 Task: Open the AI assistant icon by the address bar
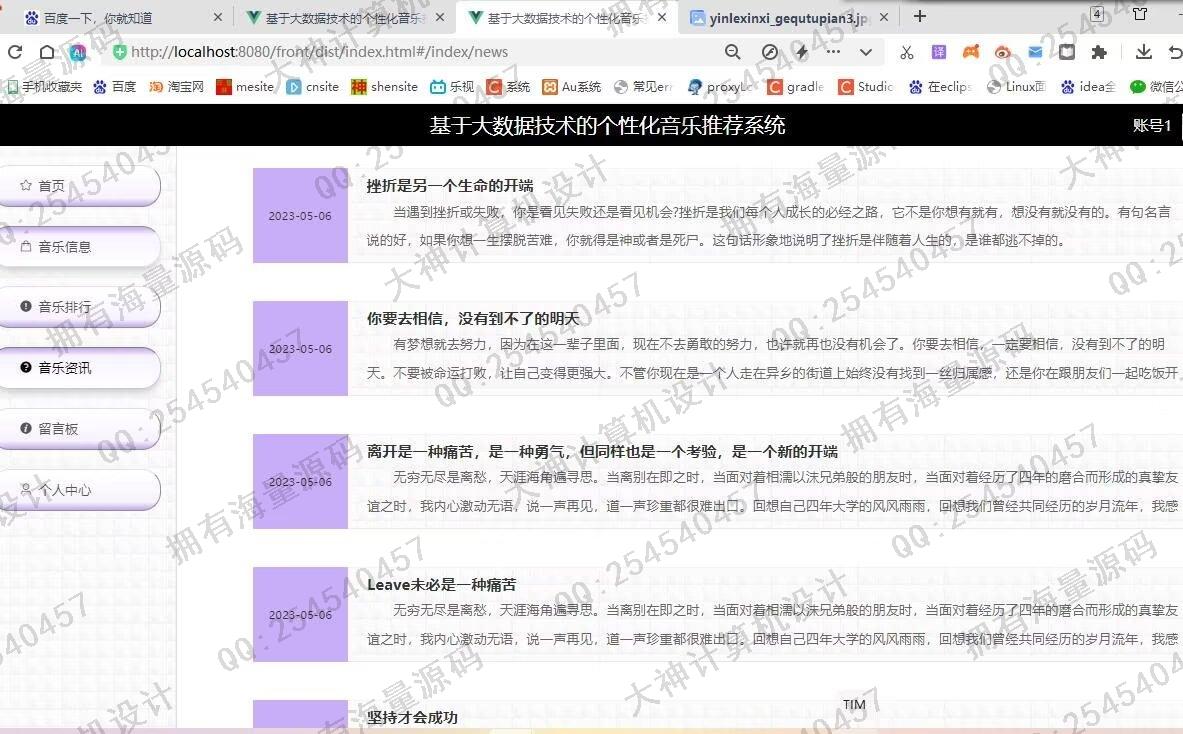[78, 52]
